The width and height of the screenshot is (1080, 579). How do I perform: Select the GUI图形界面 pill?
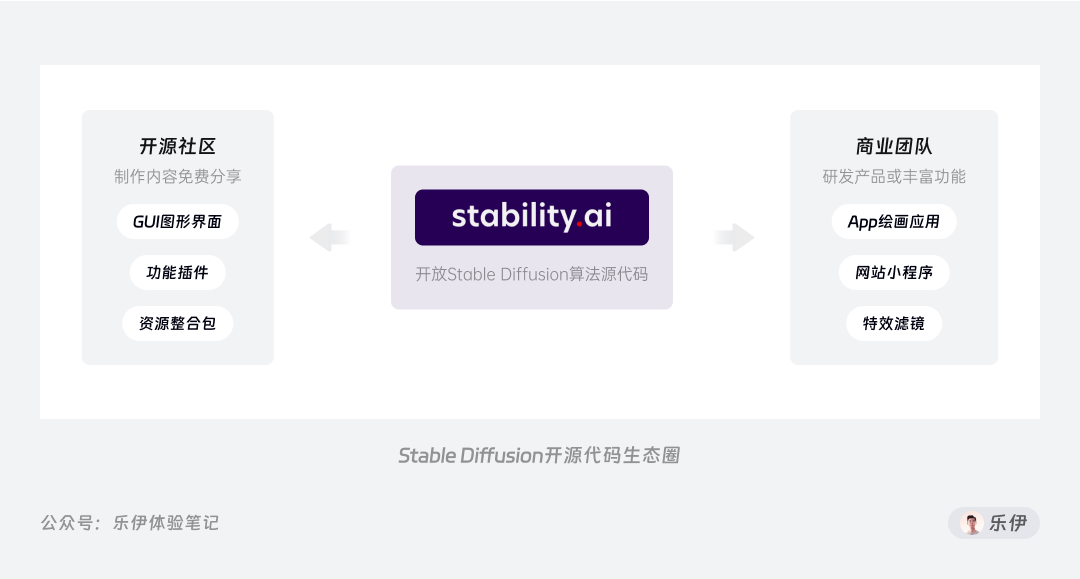click(178, 222)
